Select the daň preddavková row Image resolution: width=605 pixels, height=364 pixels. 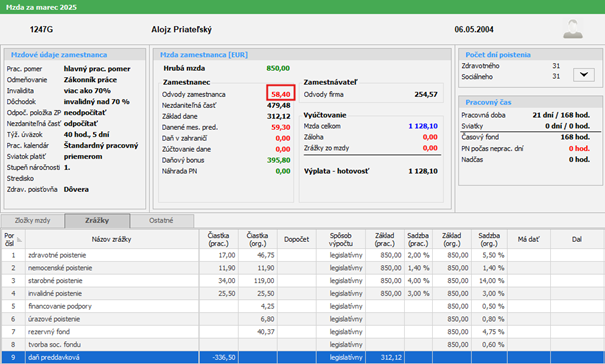point(302,357)
